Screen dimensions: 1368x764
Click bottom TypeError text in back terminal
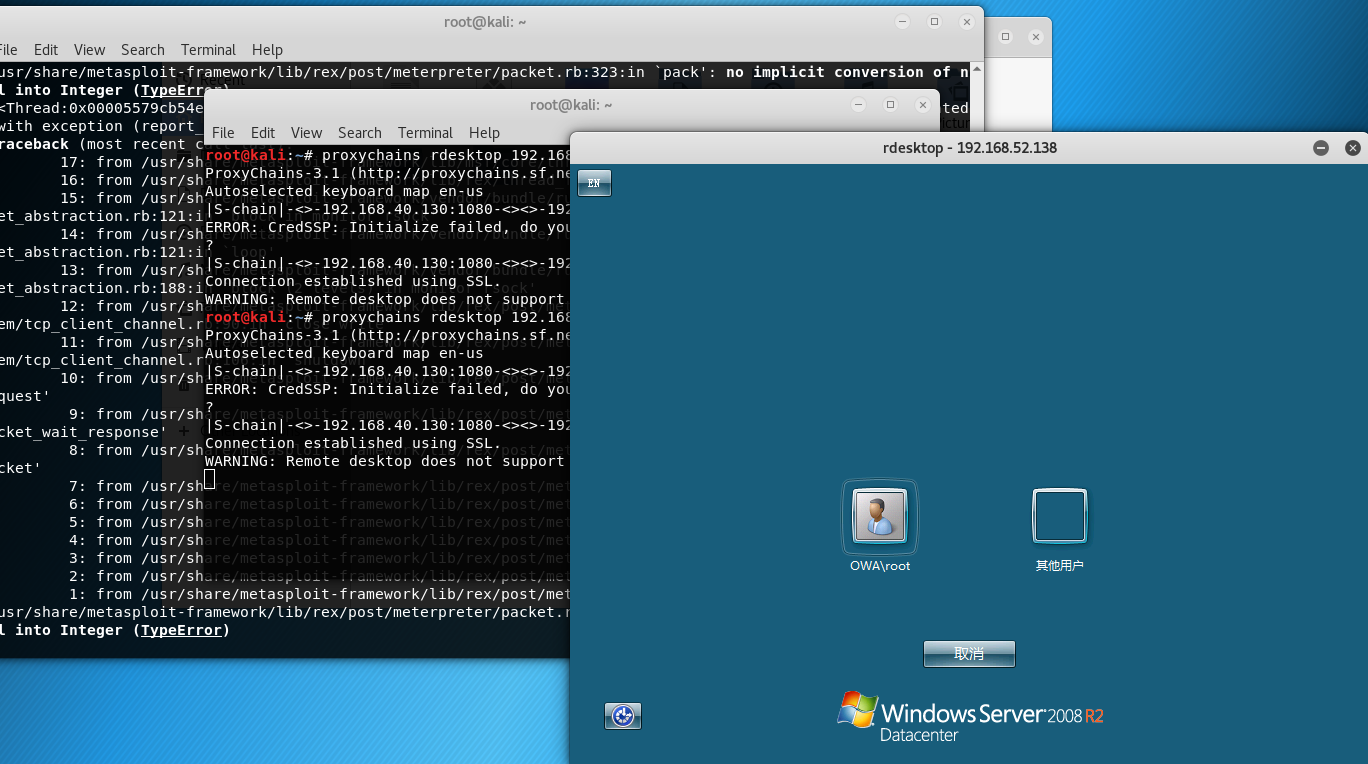pos(181,630)
